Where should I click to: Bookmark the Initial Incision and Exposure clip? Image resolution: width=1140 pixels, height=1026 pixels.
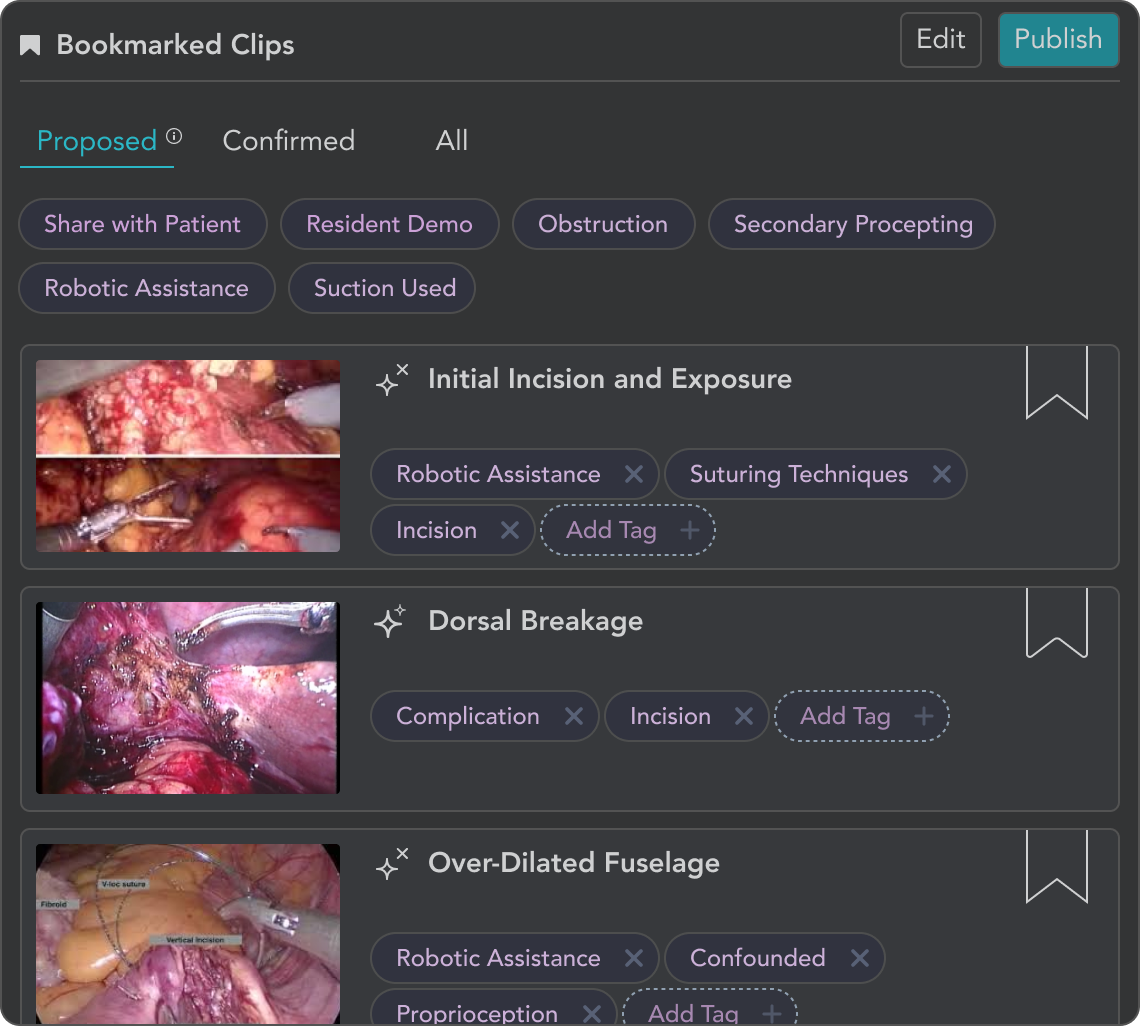pos(1056,382)
